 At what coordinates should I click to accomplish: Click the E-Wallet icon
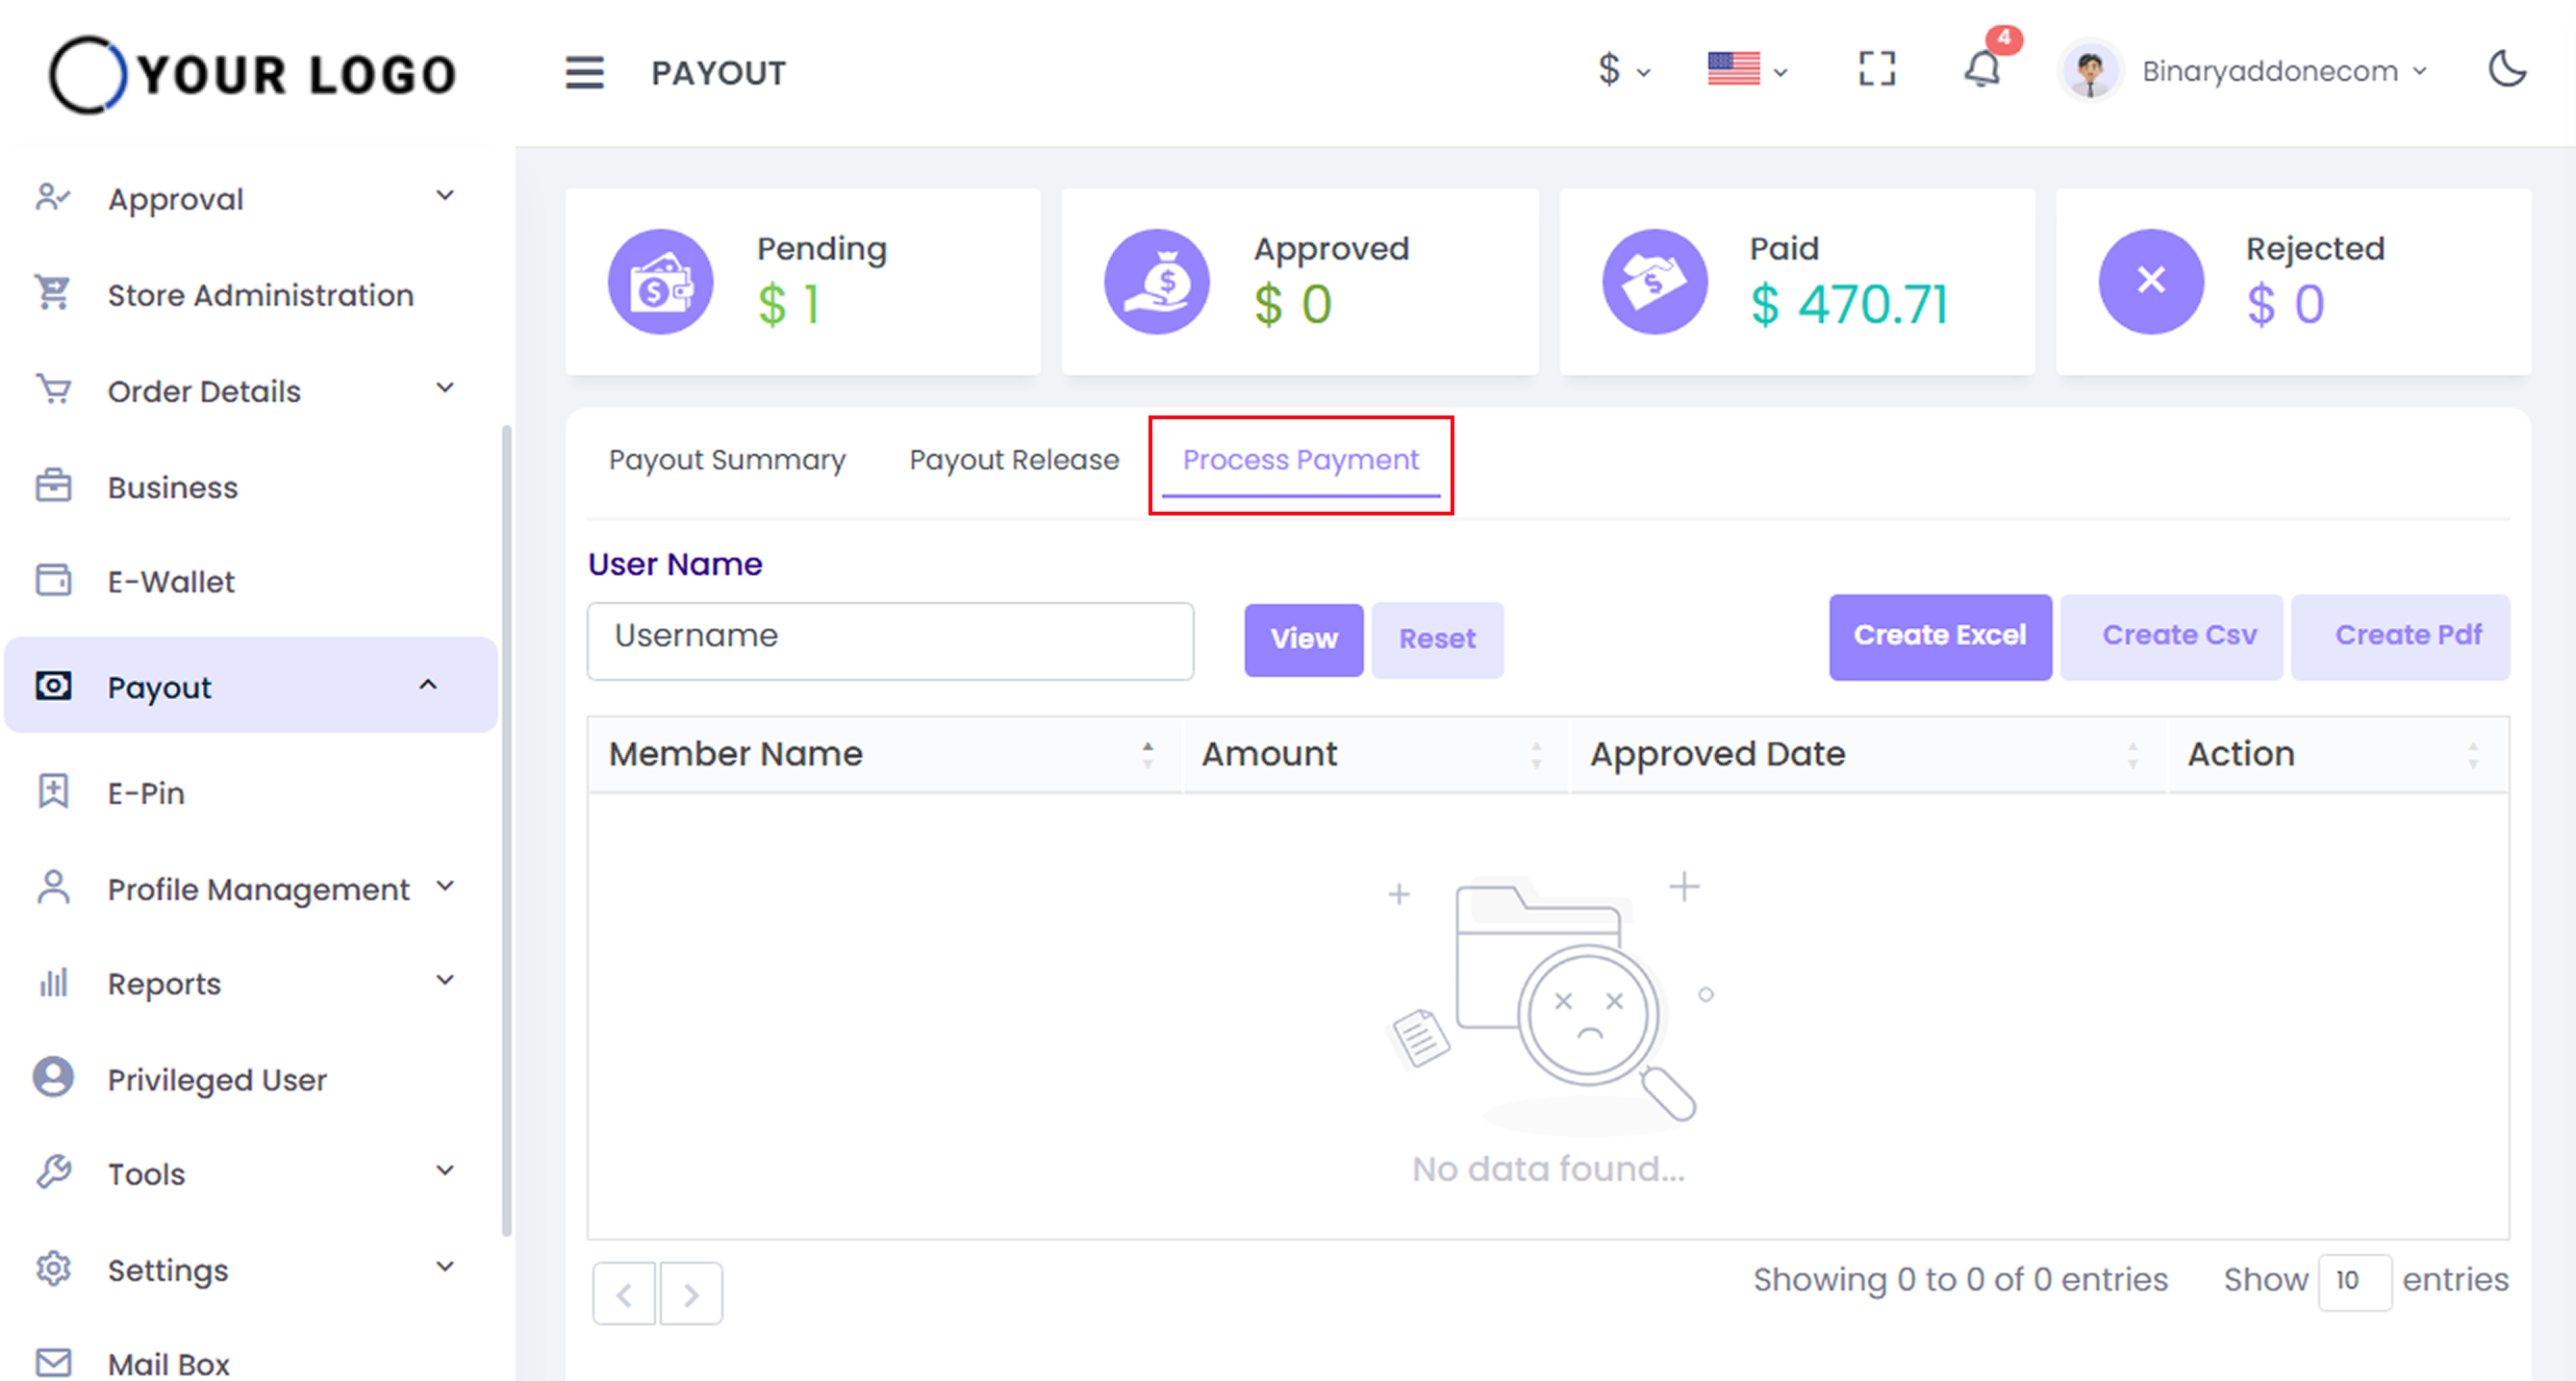pos(53,581)
